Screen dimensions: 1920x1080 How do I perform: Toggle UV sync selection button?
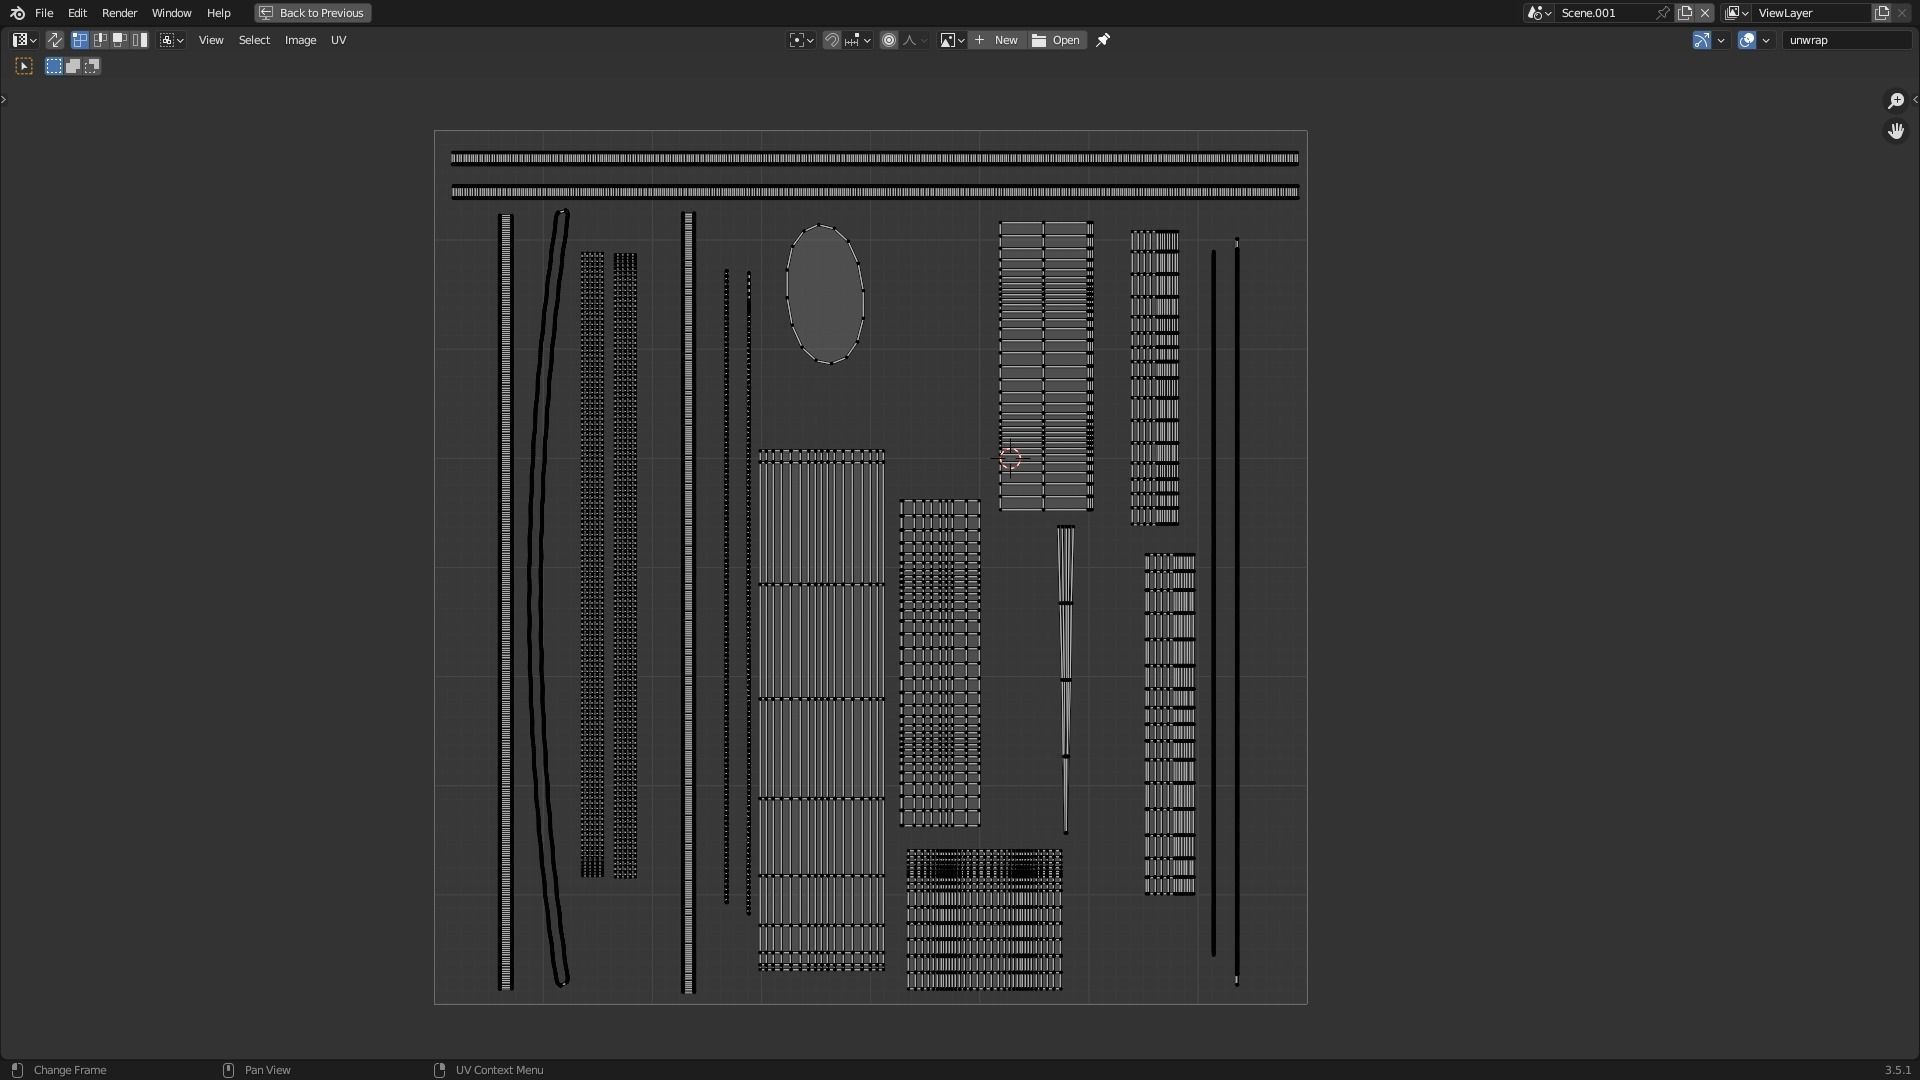pyautogui.click(x=55, y=40)
